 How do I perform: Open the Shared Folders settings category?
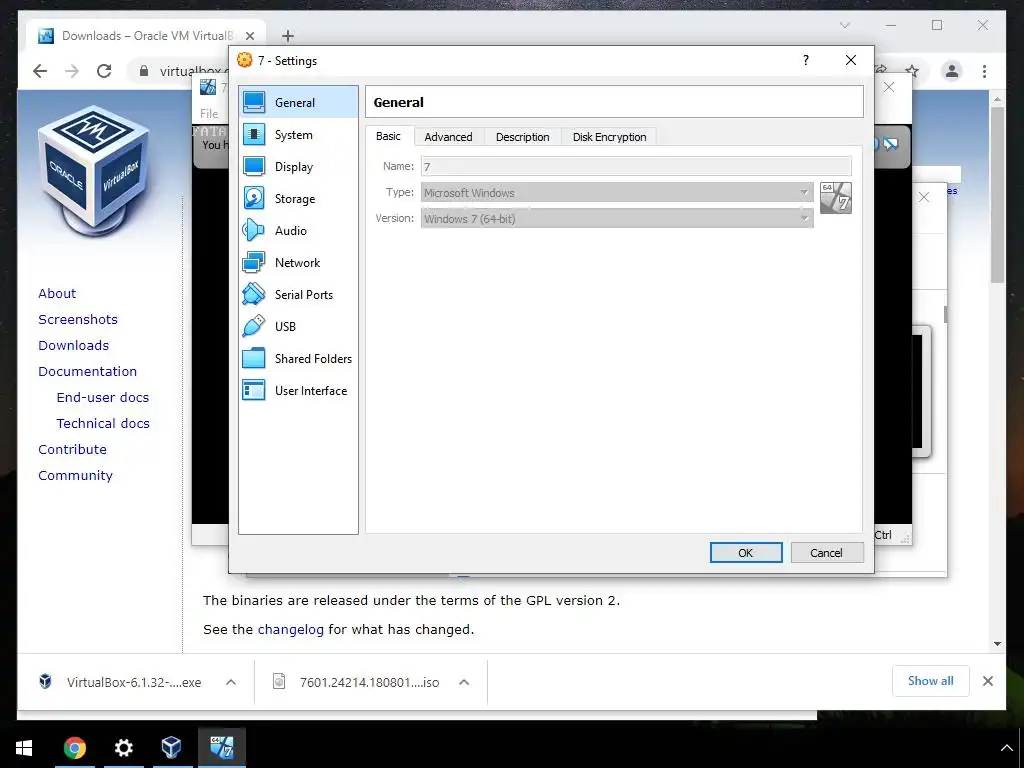click(x=298, y=359)
